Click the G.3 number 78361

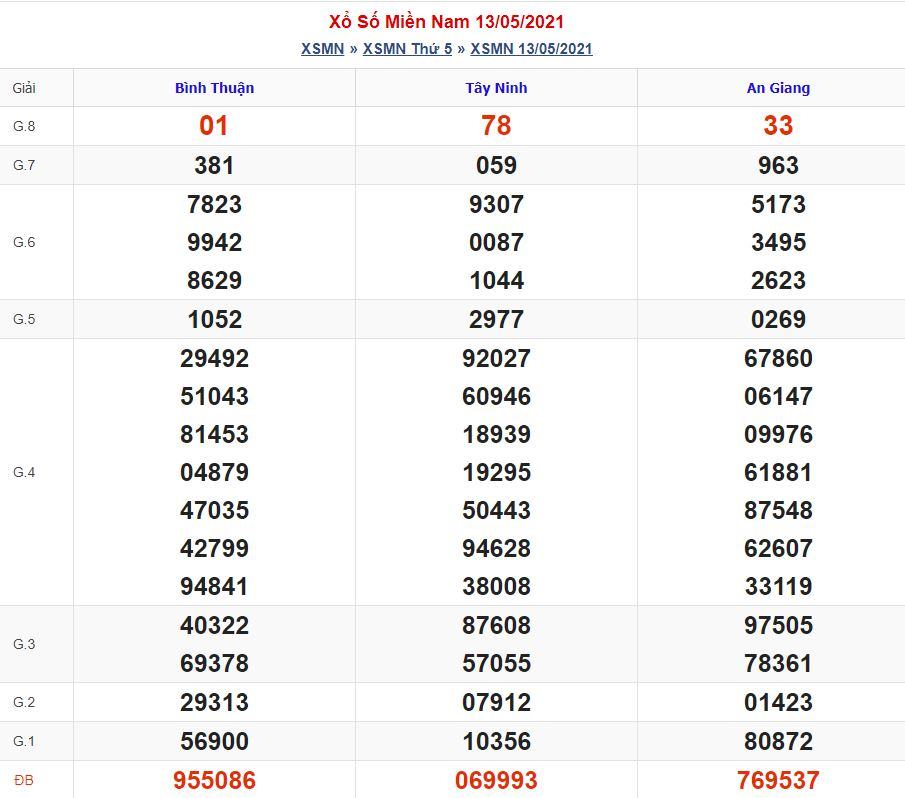pyautogui.click(x=778, y=664)
